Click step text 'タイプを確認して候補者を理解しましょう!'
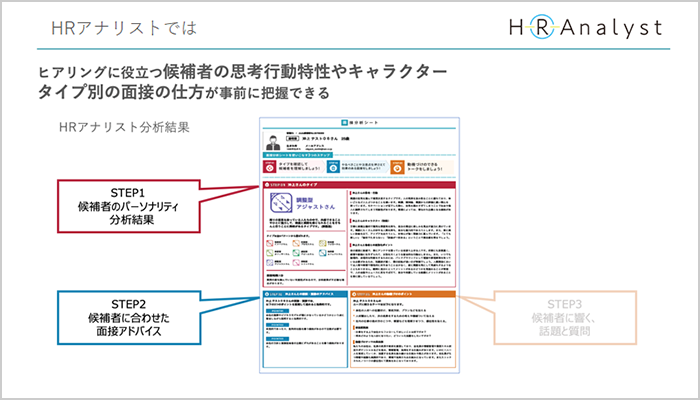 point(299,167)
